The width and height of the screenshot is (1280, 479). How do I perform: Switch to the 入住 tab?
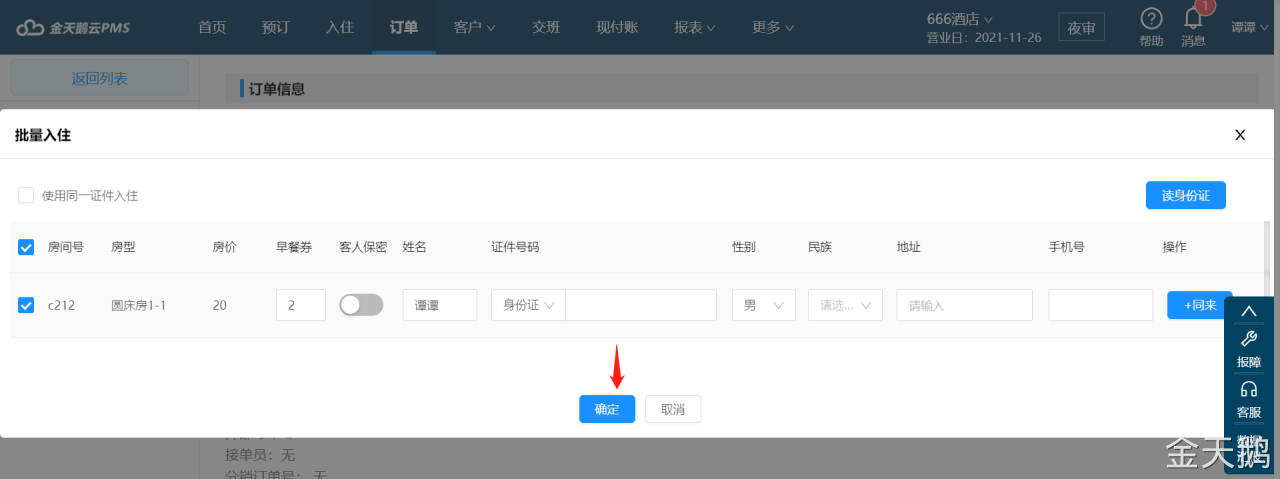click(340, 27)
